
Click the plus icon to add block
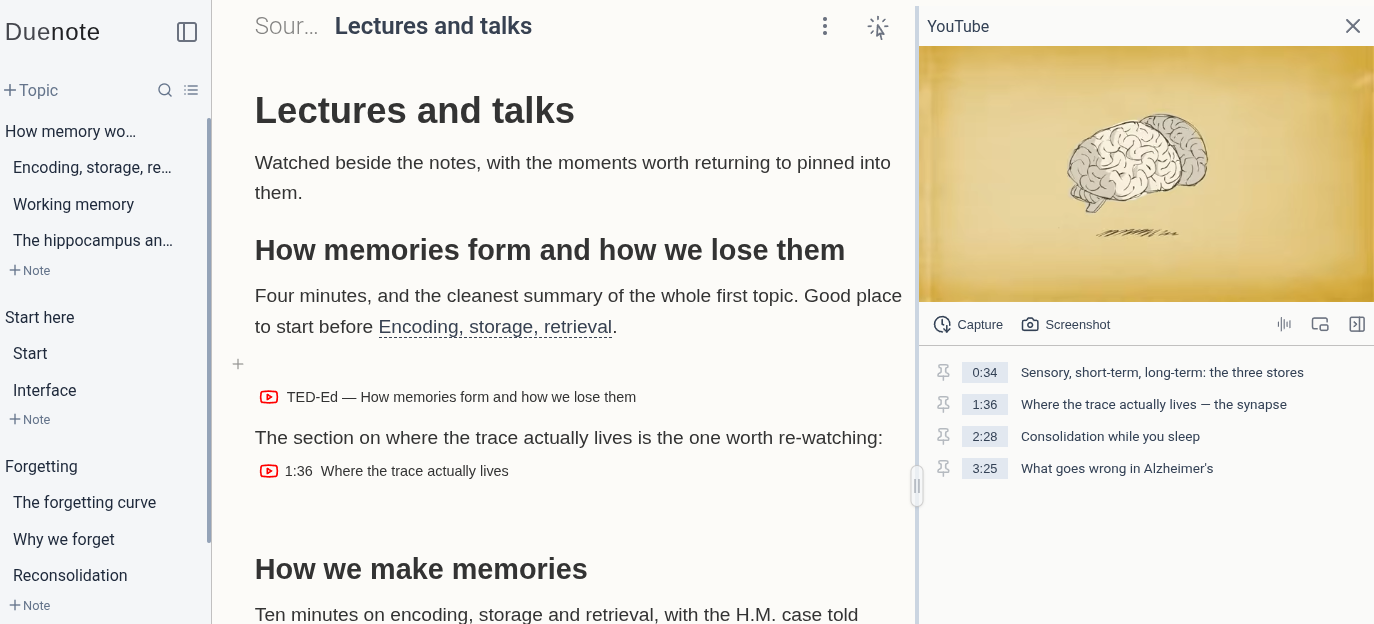238,364
